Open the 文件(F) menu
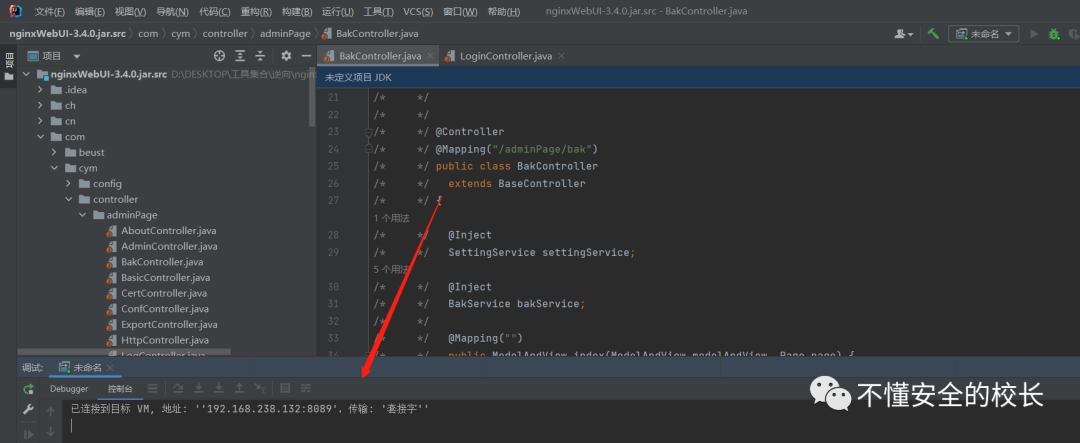Viewport: 1080px width, 443px height. 50,12
